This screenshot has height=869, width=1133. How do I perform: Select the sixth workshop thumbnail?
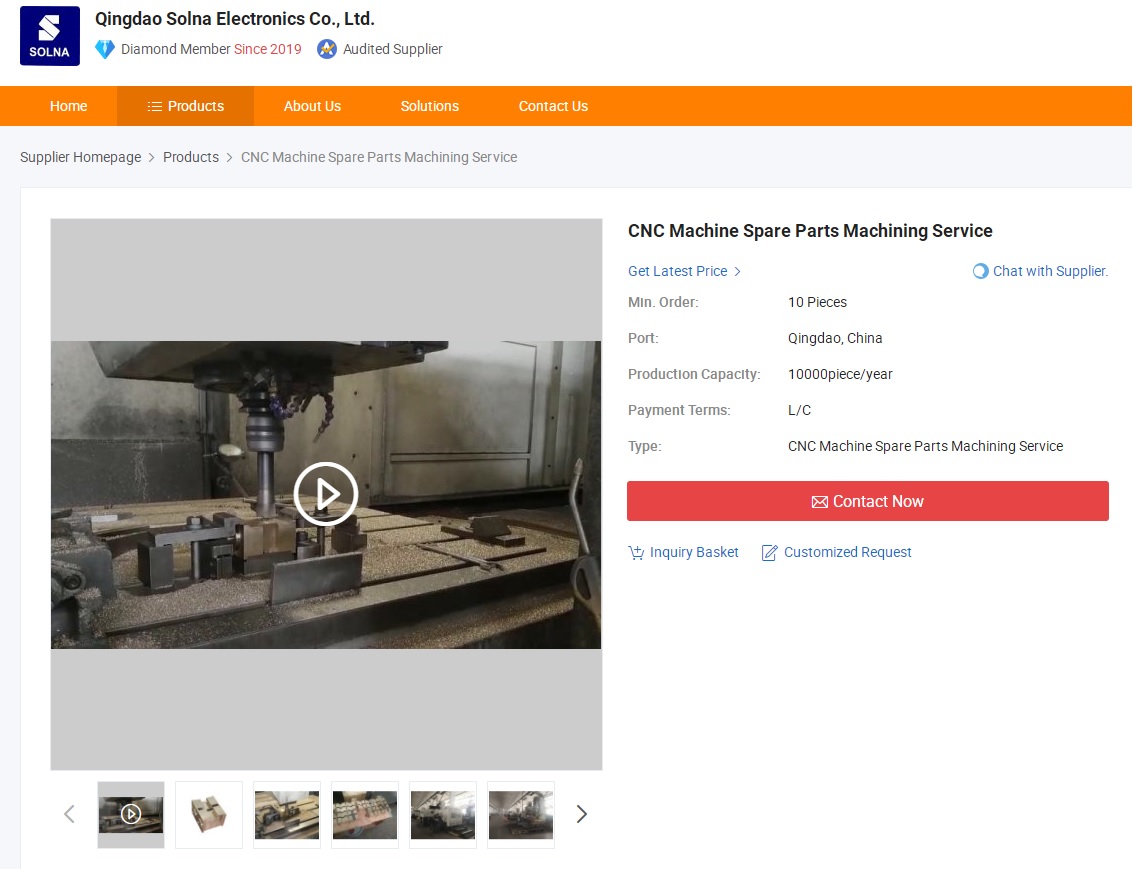tap(521, 815)
